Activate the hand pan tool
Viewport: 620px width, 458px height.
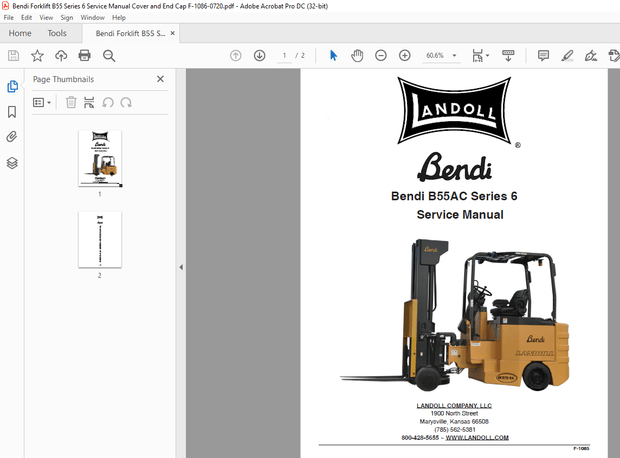(357, 56)
